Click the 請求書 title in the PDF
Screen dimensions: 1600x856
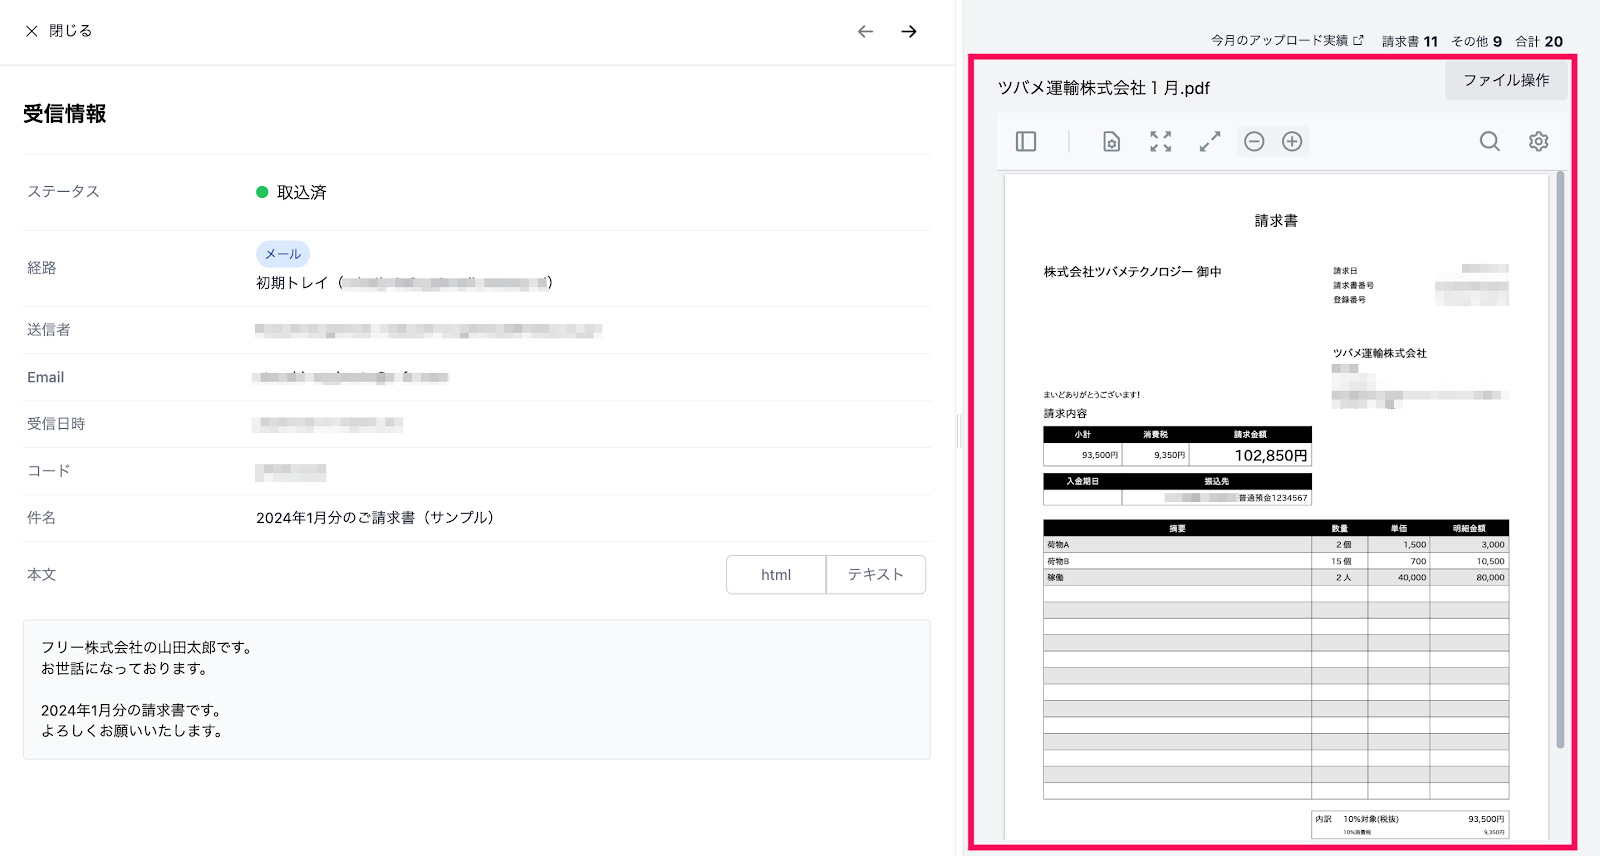tap(1276, 221)
